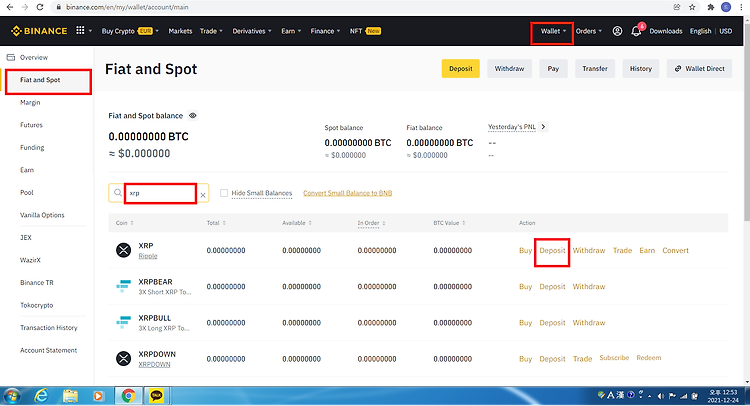Image resolution: width=750 pixels, height=406 pixels.
Task: Click the Transfer button
Action: point(595,68)
